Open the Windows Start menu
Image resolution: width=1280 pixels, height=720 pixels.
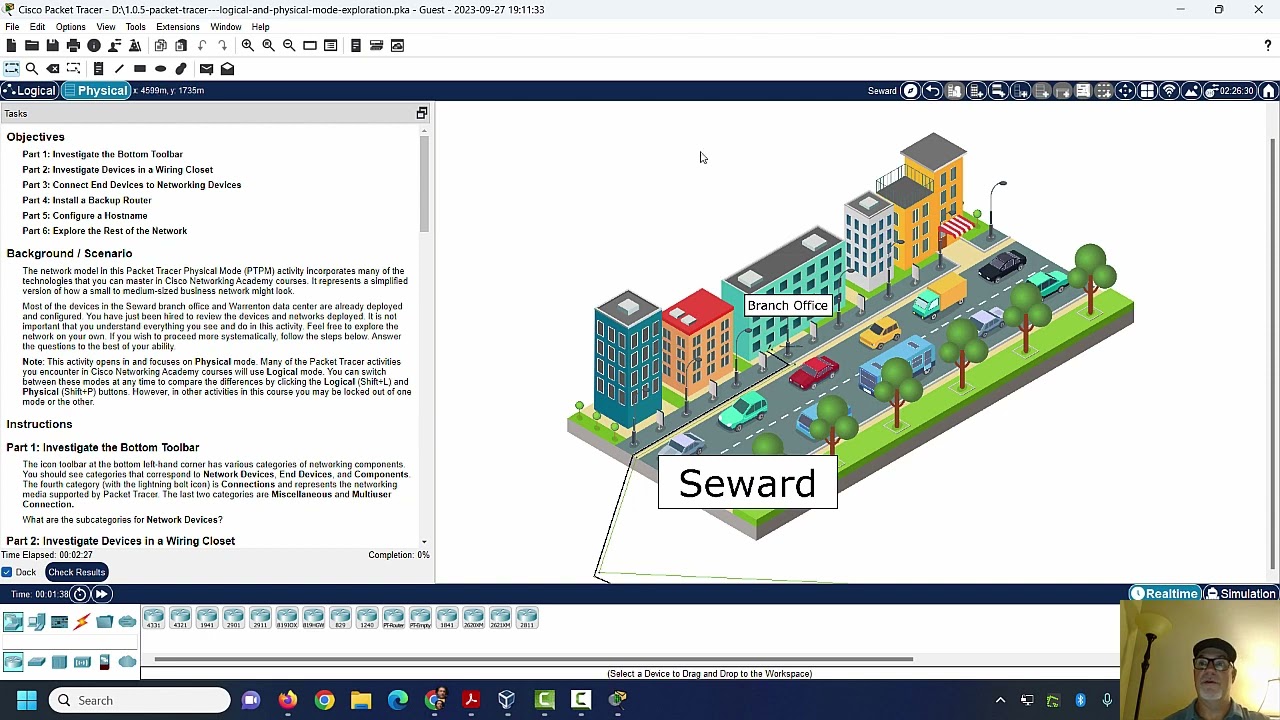[27, 701]
